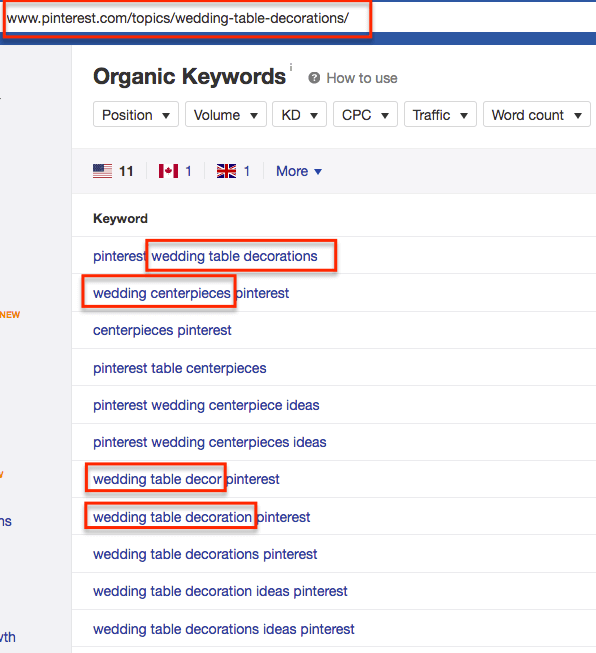The image size is (596, 653).
Task: Select the Canada flag country tab
Action: click(x=175, y=171)
